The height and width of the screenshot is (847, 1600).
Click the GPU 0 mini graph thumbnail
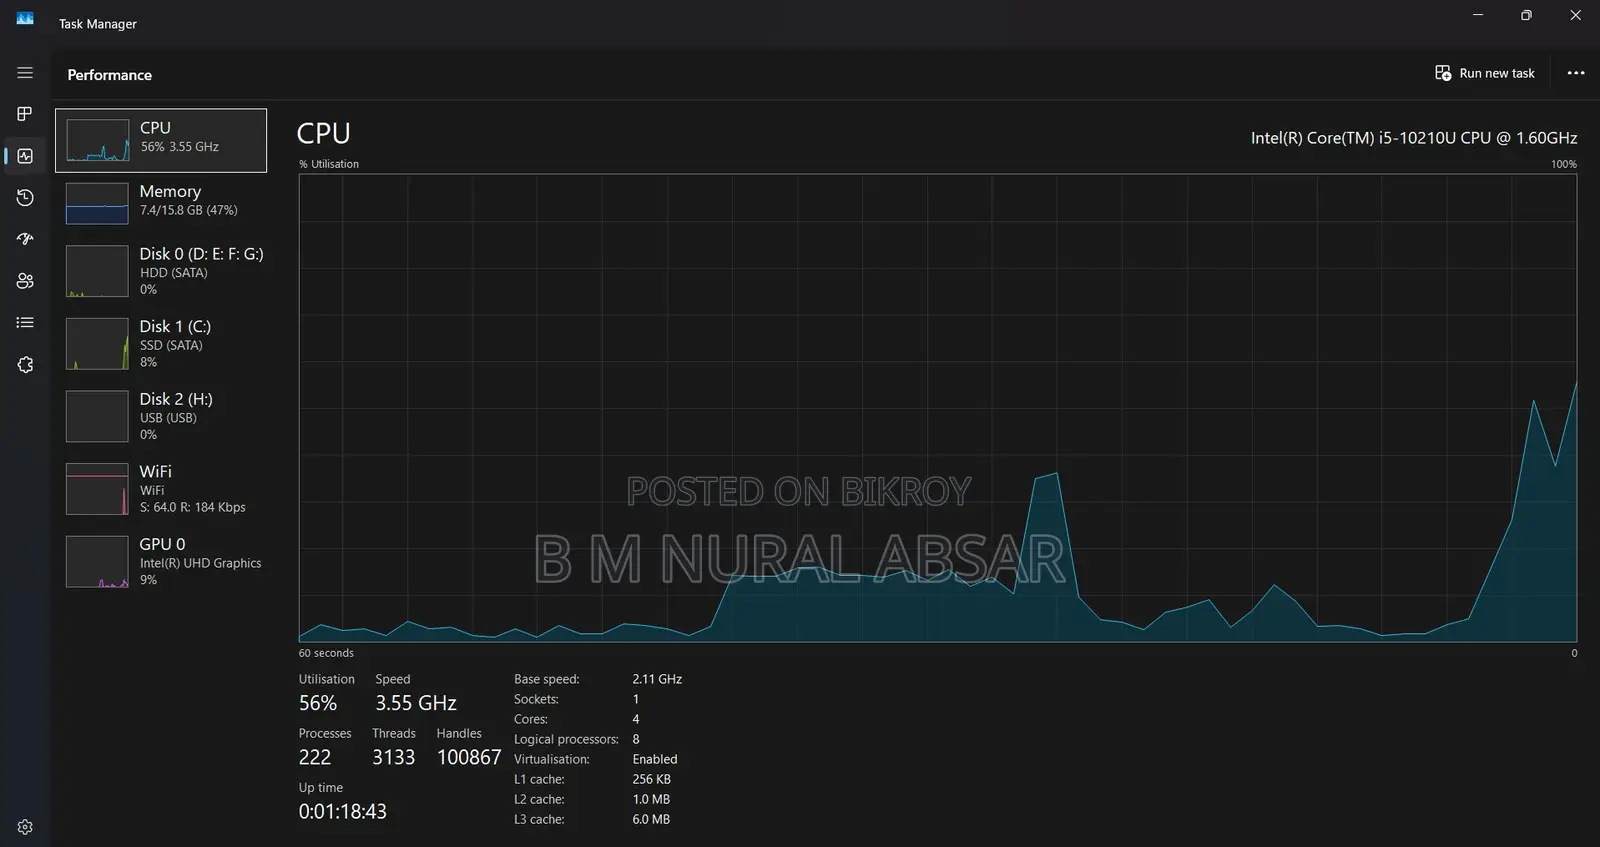[x=97, y=561]
